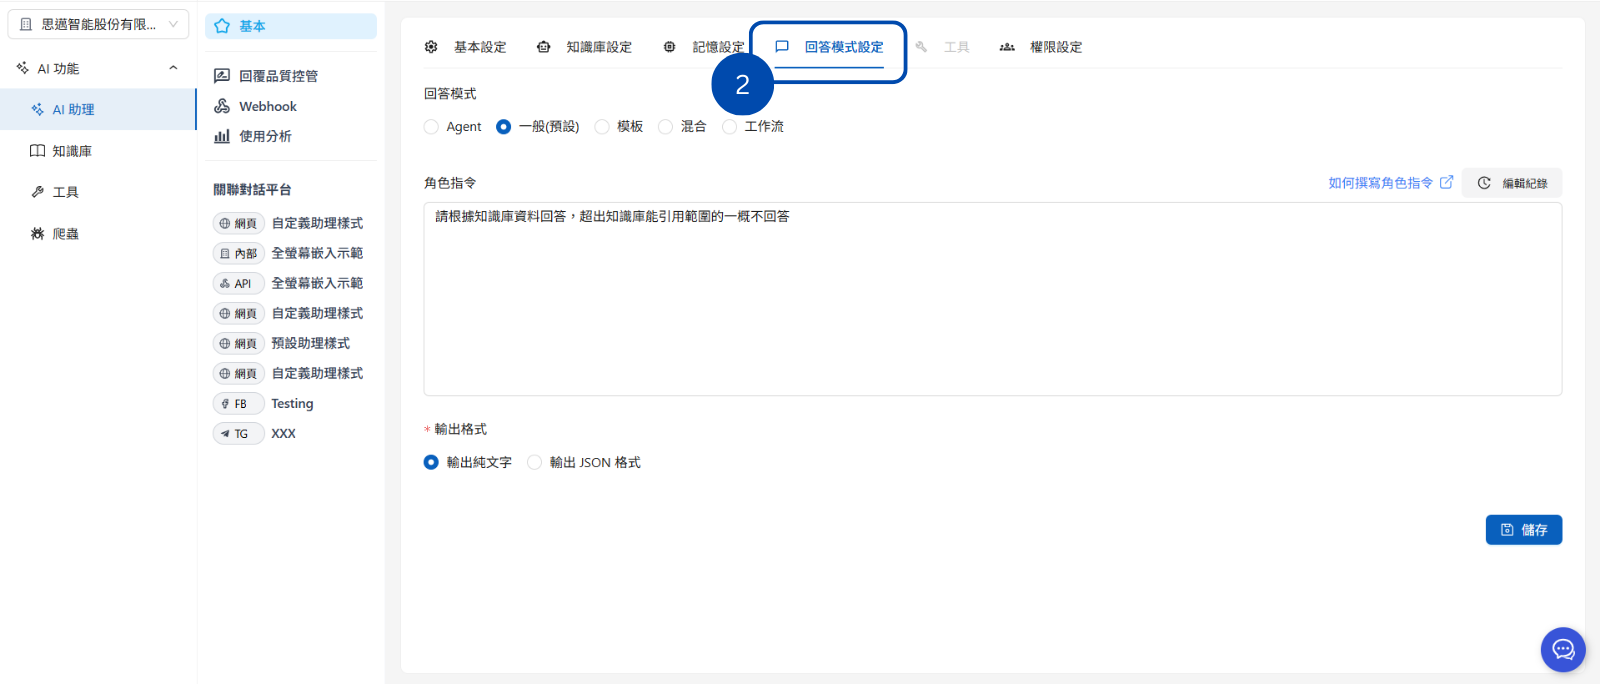Select the 工作流 answer mode
The width and height of the screenshot is (1600, 684).
tap(730, 127)
